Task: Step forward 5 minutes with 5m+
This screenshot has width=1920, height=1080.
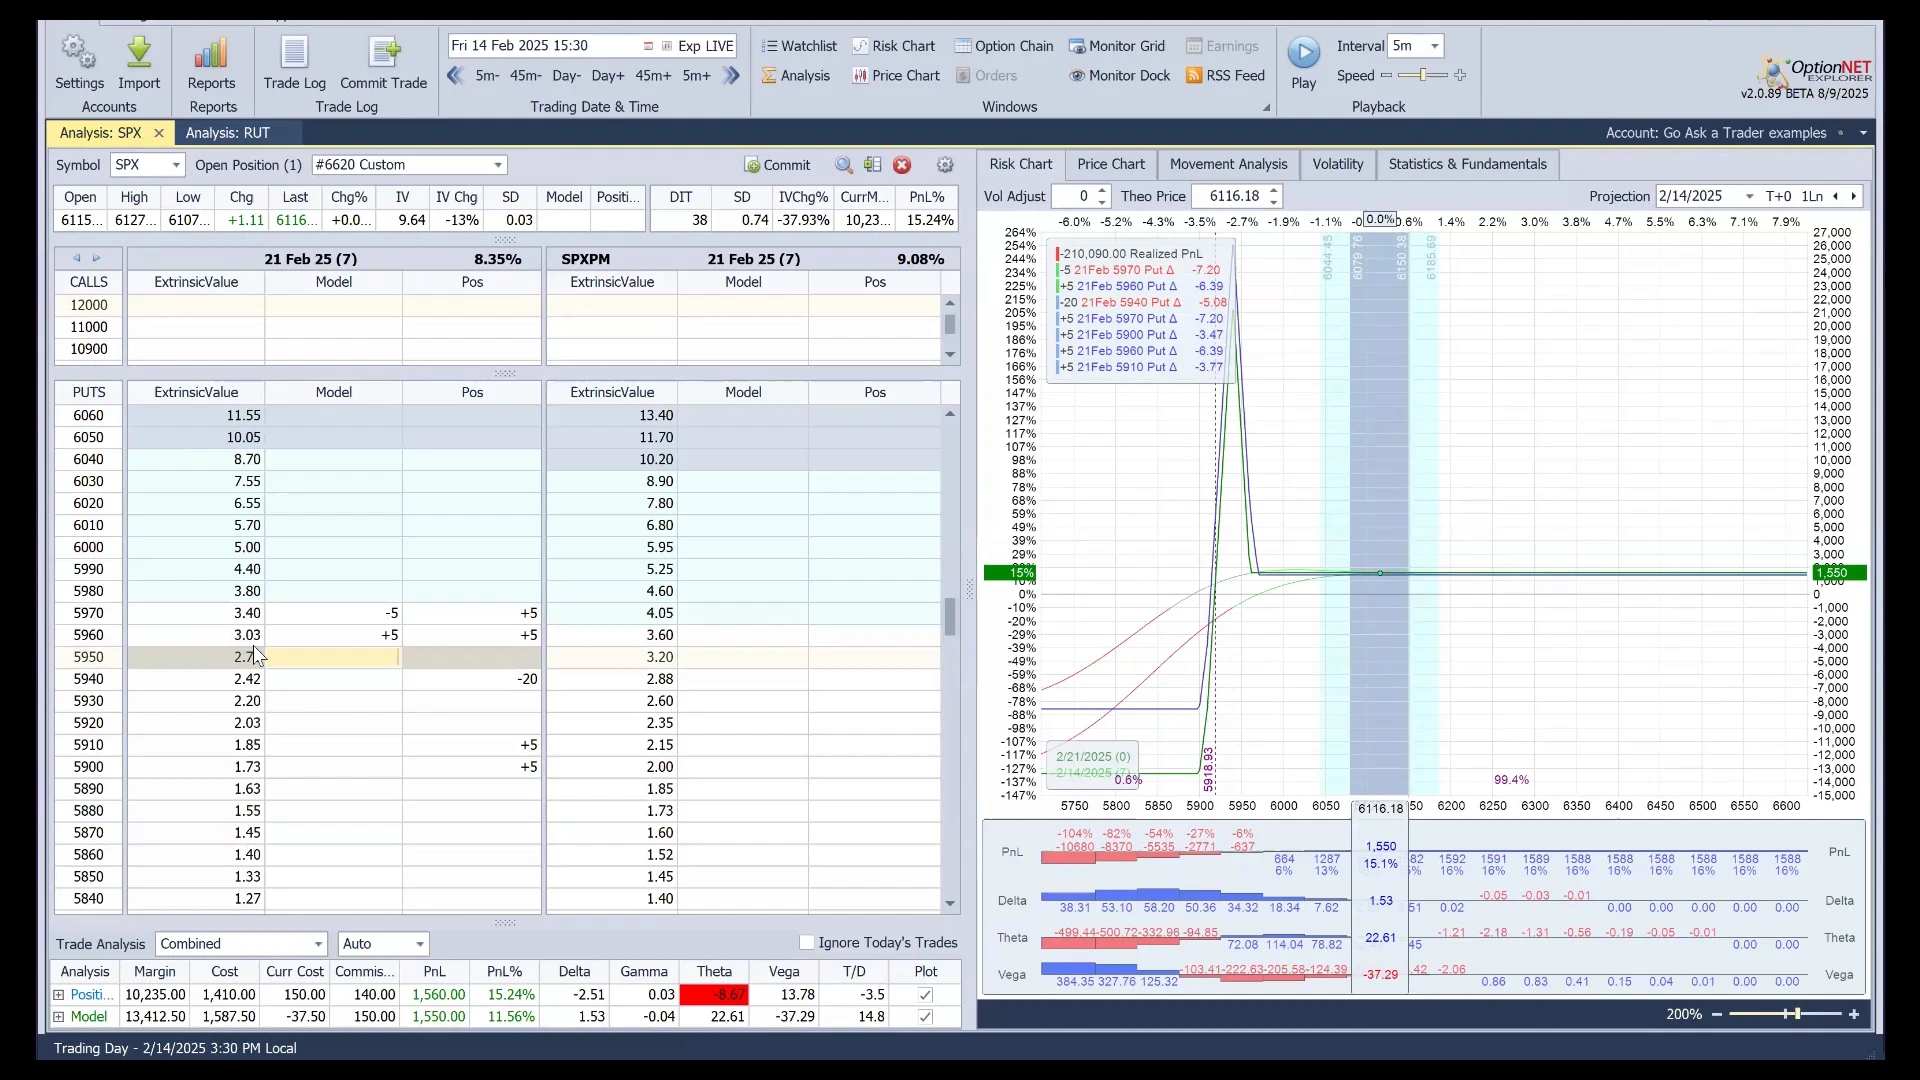Action: click(x=696, y=75)
